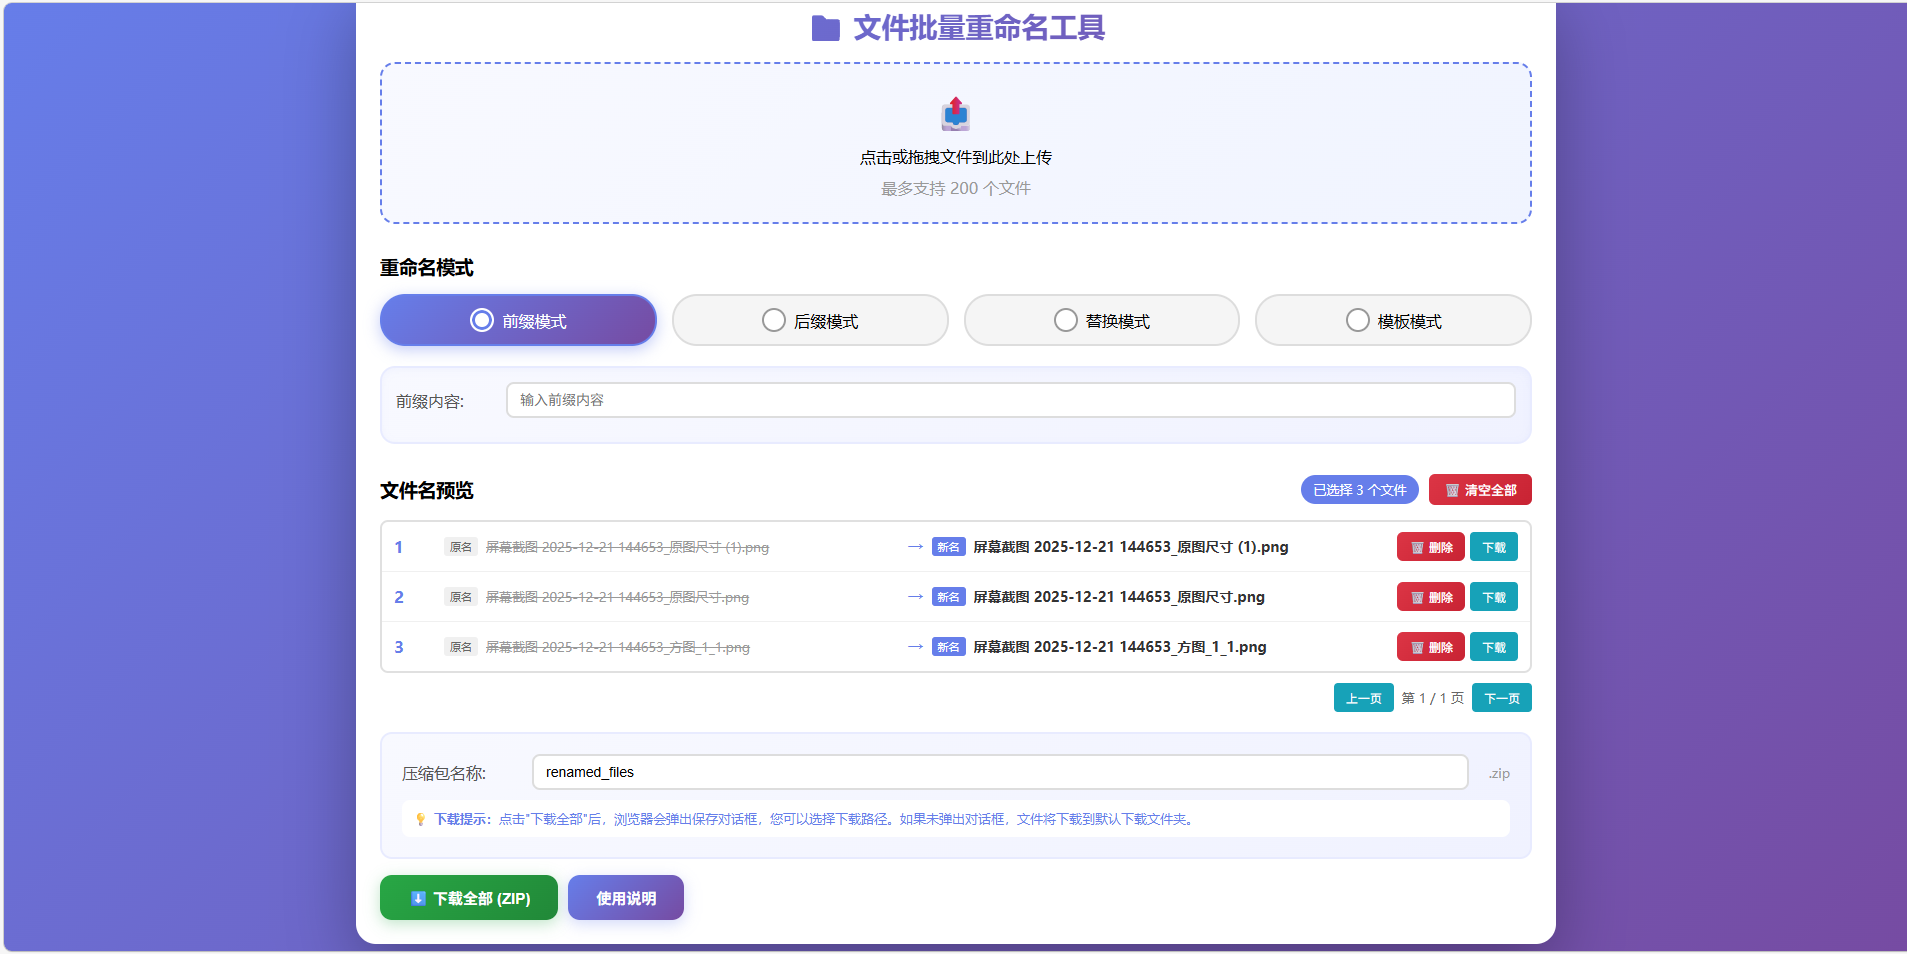This screenshot has height=954, width=1907.
Task: Click the lightbulb icon beside 下载提示
Action: pyautogui.click(x=420, y=818)
